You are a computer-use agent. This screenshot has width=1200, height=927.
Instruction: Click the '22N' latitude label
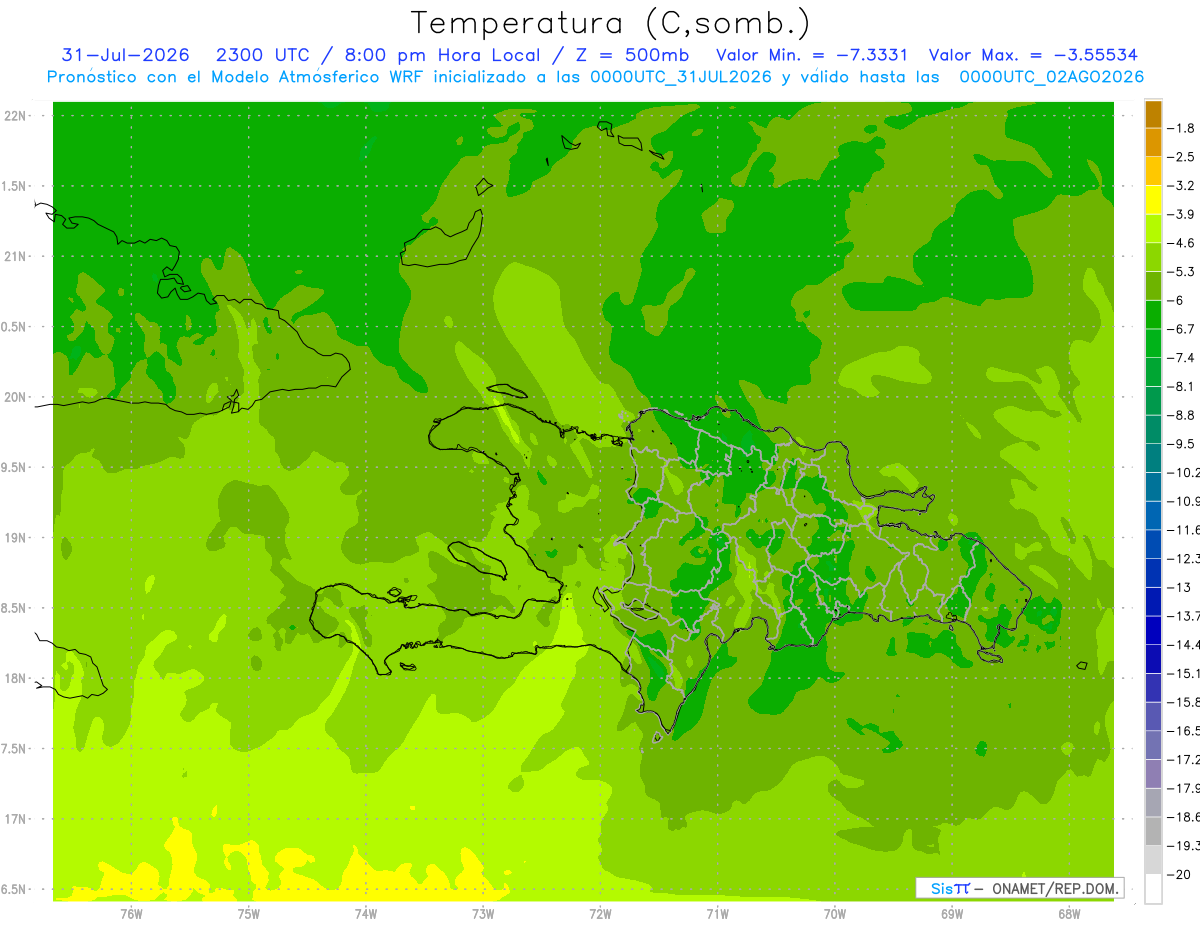point(17,115)
